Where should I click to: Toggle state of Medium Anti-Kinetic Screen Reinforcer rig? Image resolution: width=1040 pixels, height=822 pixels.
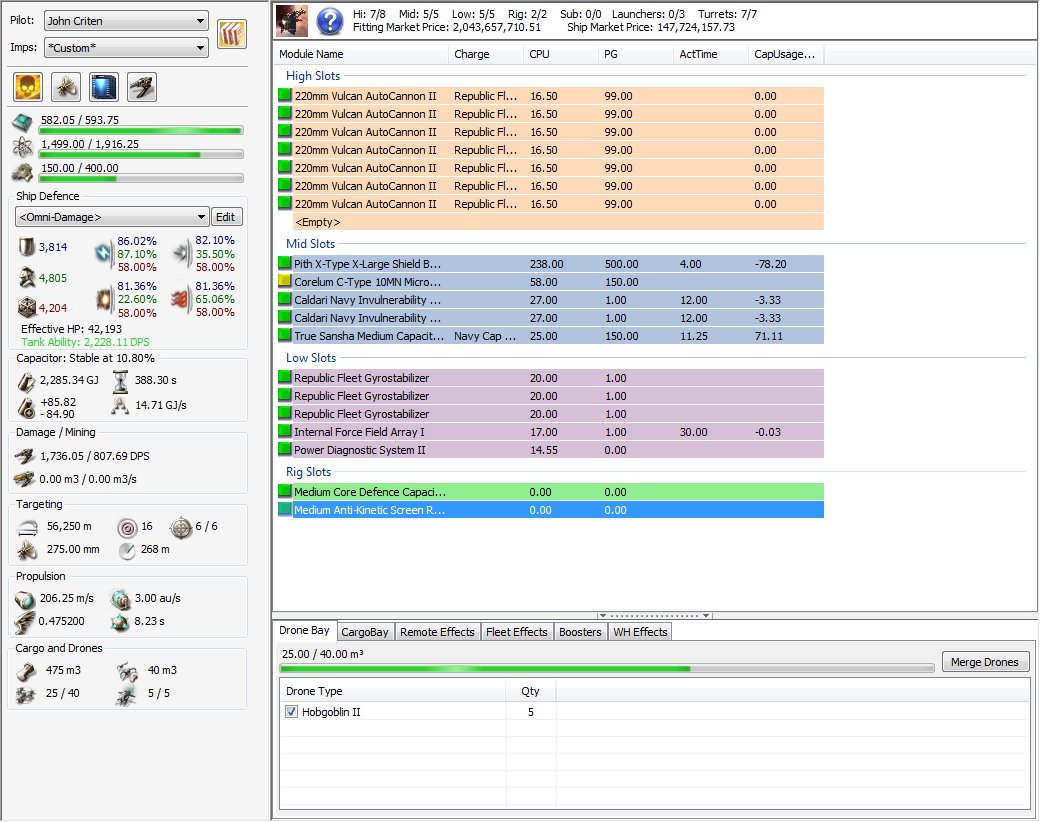285,510
